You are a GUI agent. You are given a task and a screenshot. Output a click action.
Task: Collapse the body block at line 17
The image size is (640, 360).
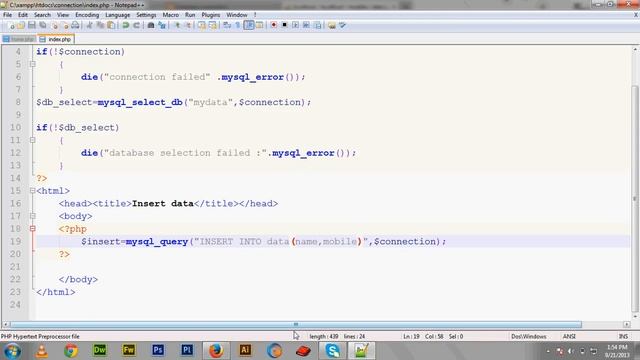(x=33, y=216)
